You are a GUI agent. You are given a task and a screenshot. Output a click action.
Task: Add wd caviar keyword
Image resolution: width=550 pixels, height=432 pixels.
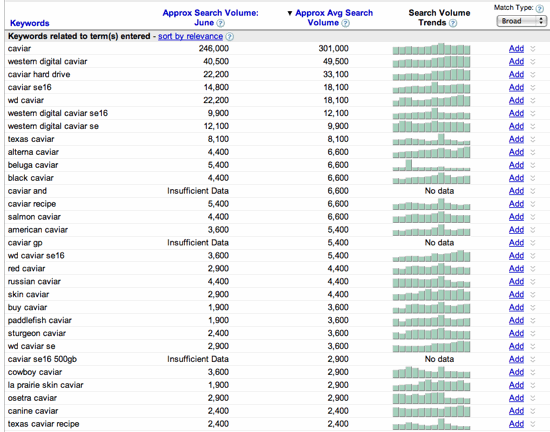coord(516,100)
